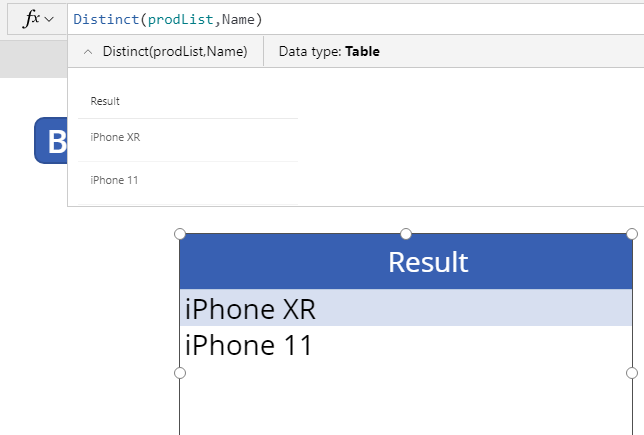Select iPhone XR row in formula preview
The image size is (644, 435).
point(188,140)
